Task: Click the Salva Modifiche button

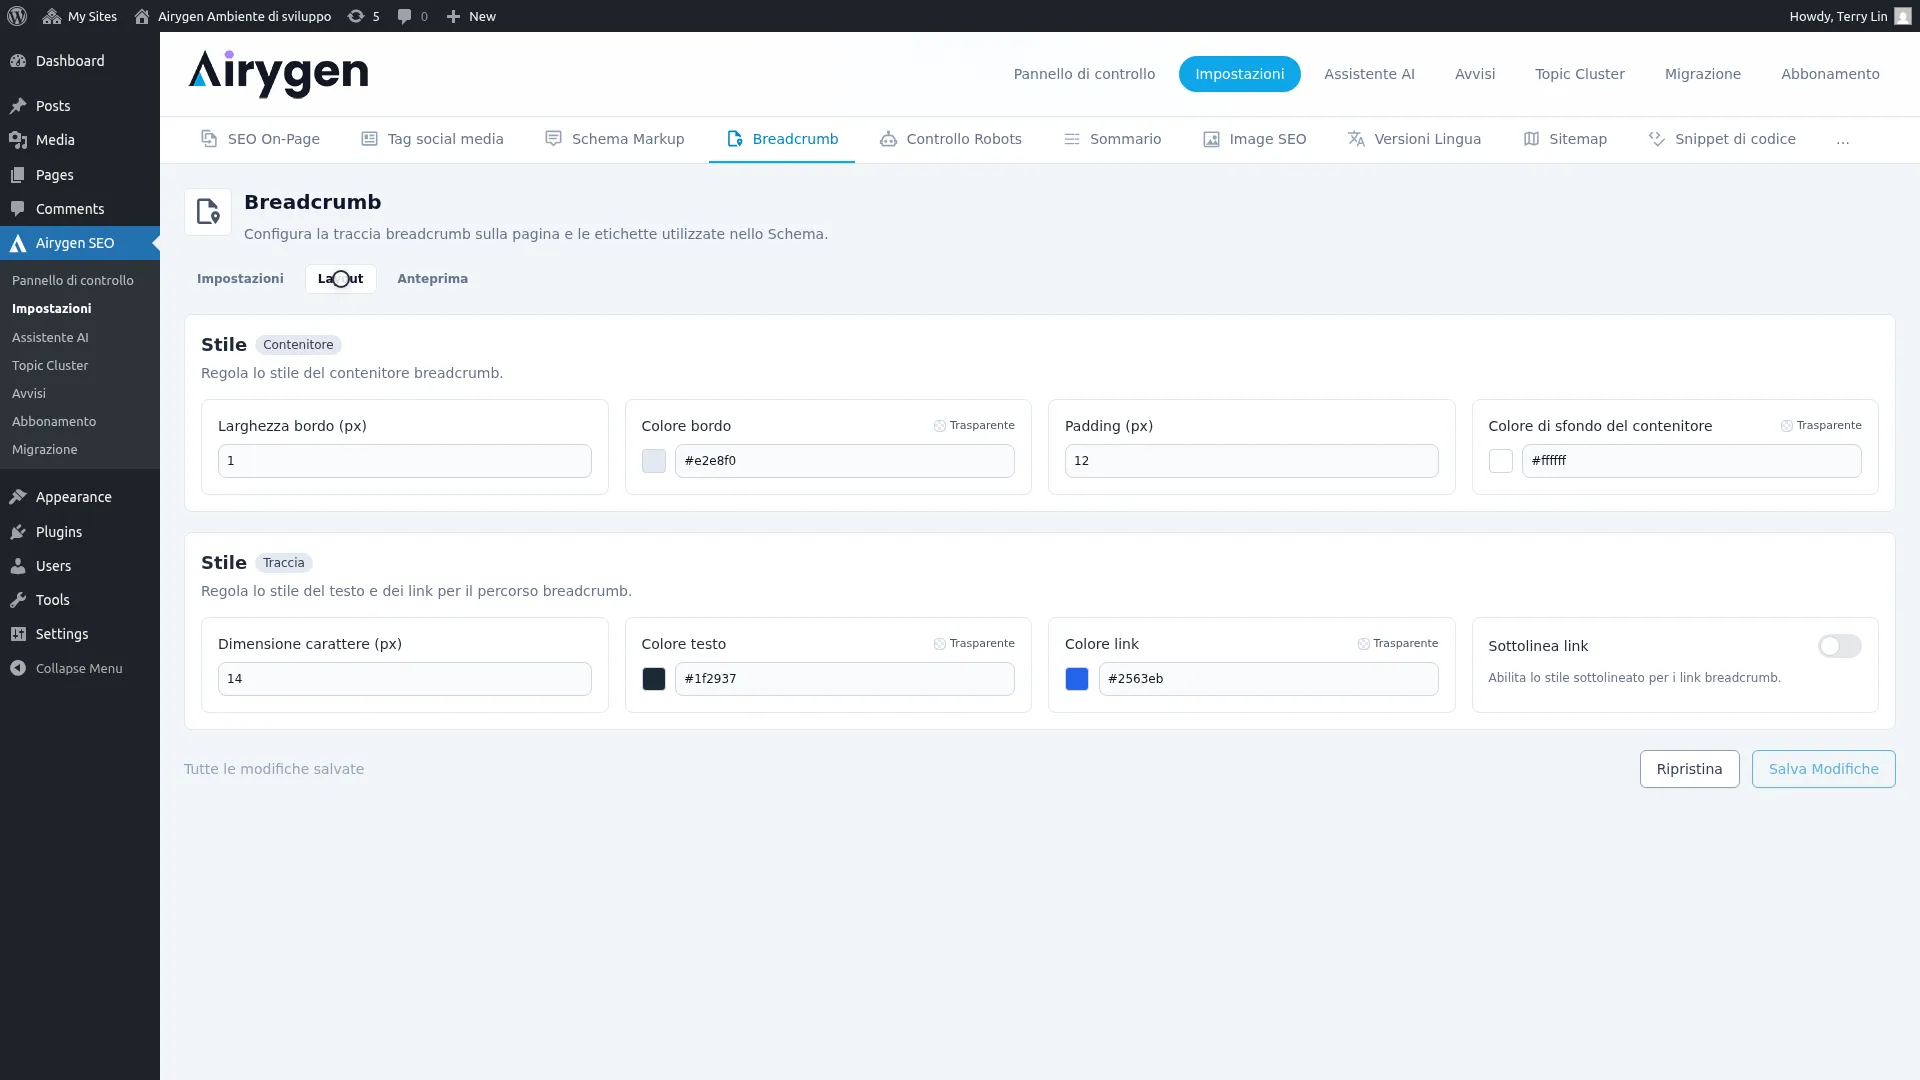Action: pos(1823,769)
